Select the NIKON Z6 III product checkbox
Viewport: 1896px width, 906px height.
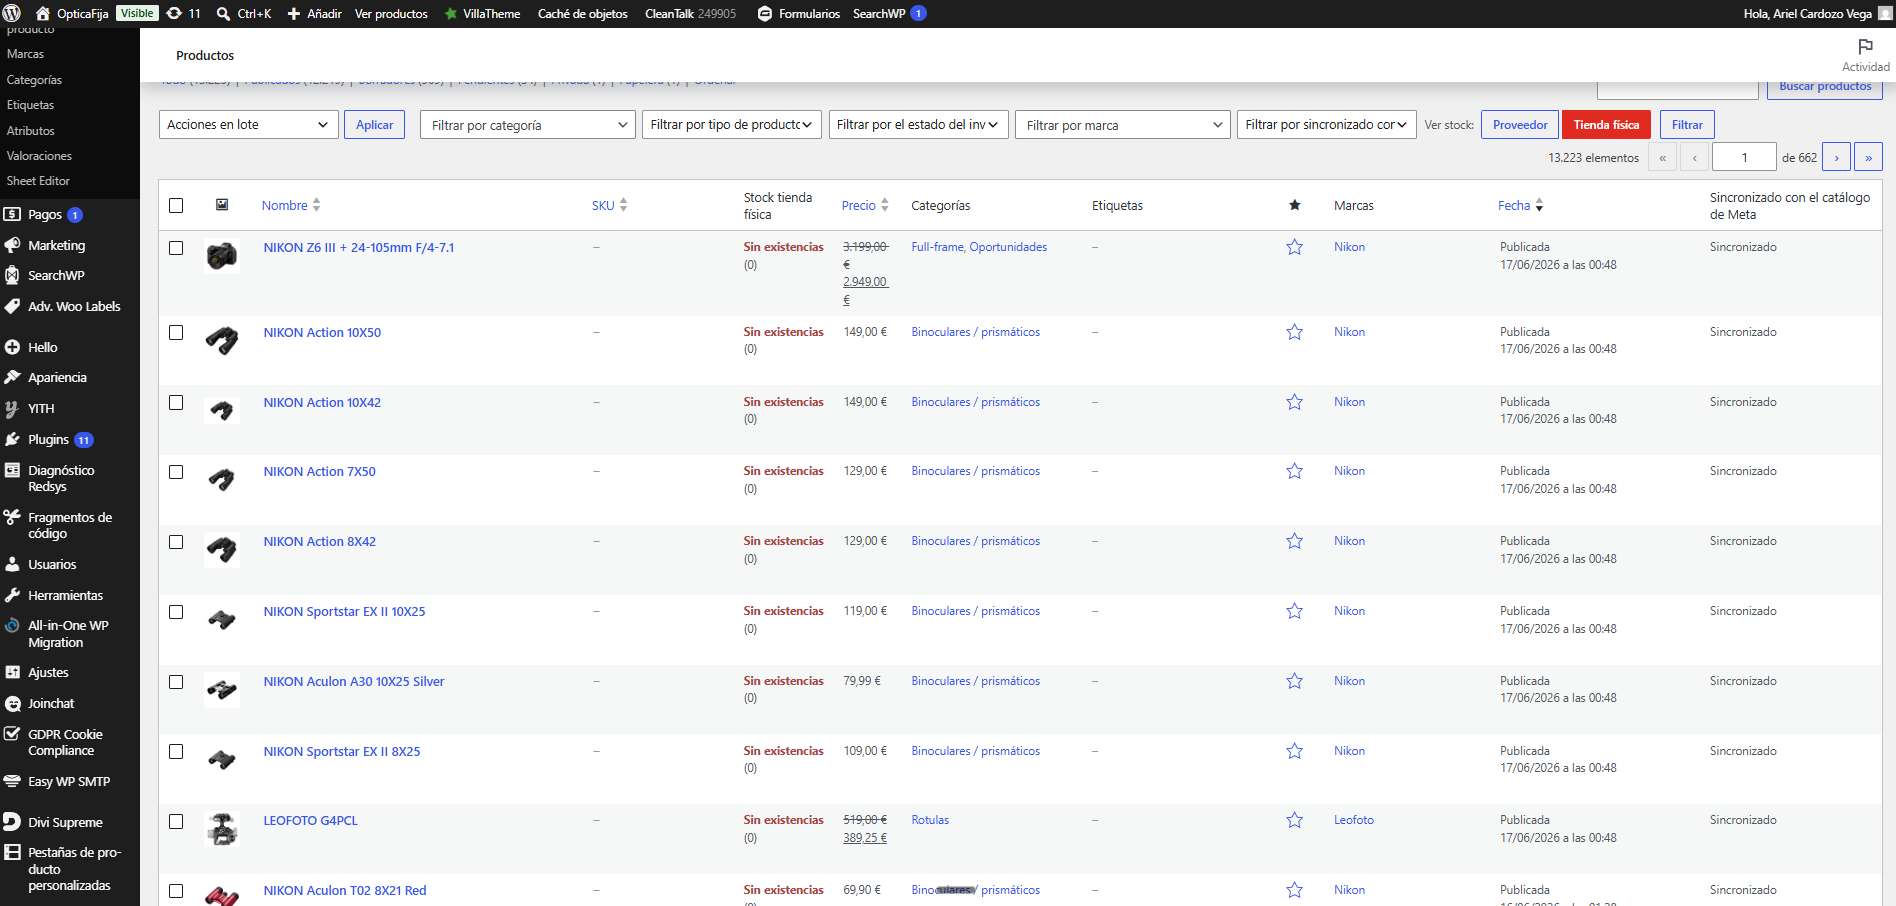click(176, 248)
